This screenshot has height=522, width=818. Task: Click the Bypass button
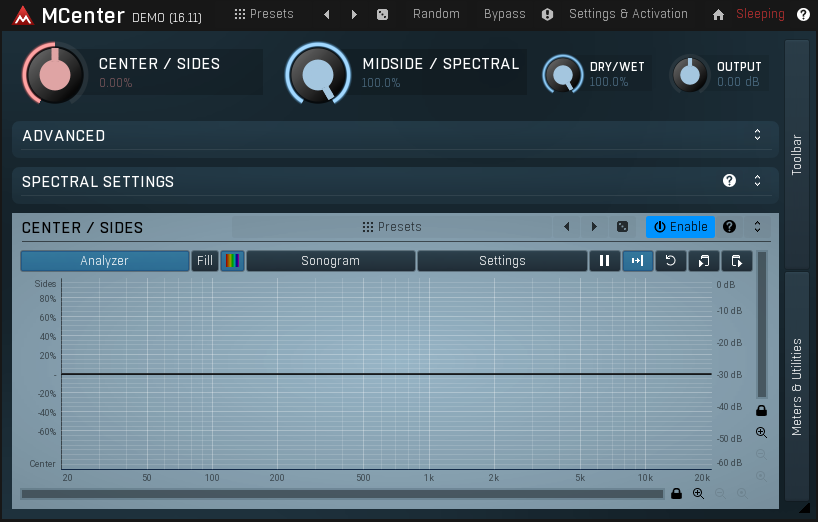[504, 14]
